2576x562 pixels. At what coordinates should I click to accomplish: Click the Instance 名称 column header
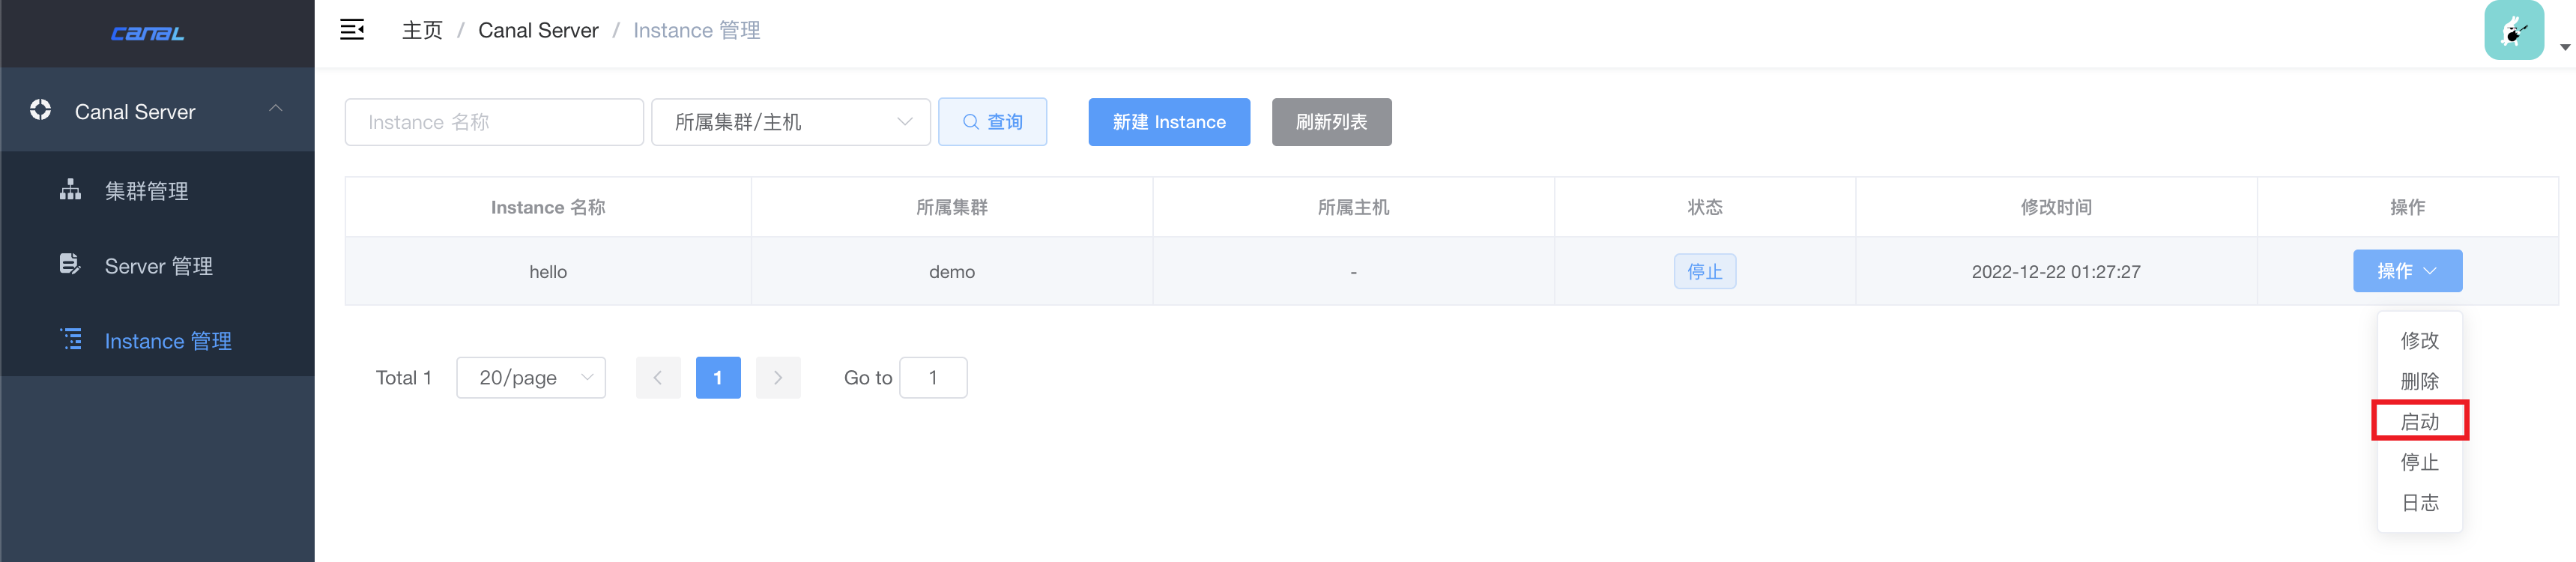(x=548, y=207)
